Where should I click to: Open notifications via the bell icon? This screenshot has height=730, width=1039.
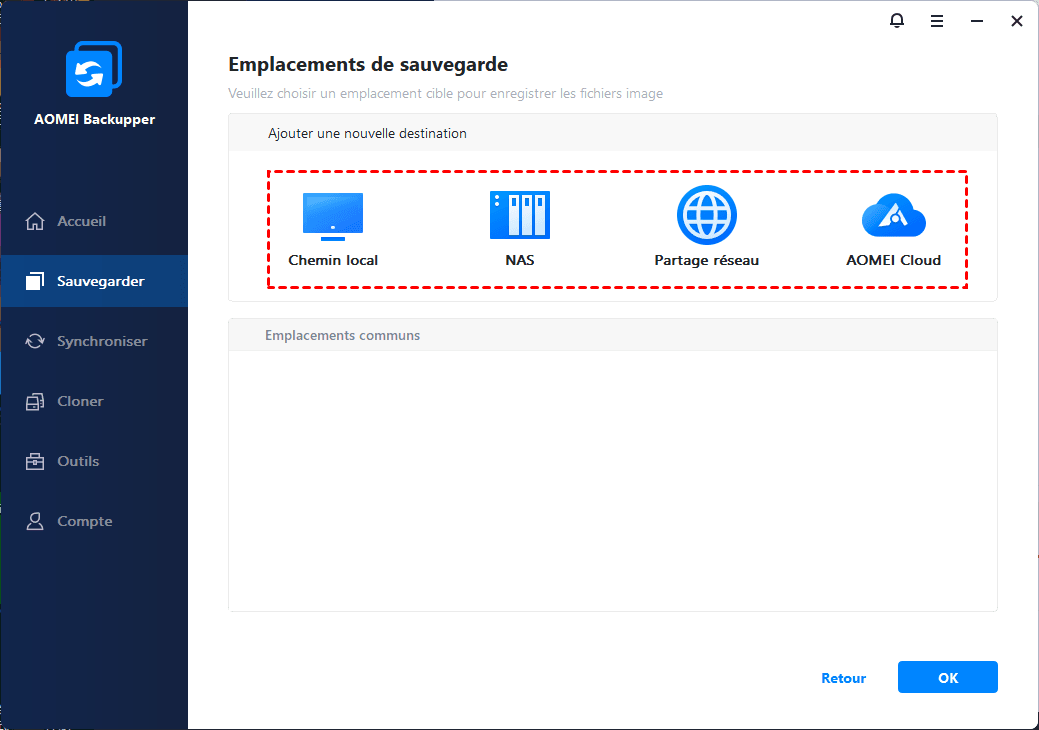[897, 21]
